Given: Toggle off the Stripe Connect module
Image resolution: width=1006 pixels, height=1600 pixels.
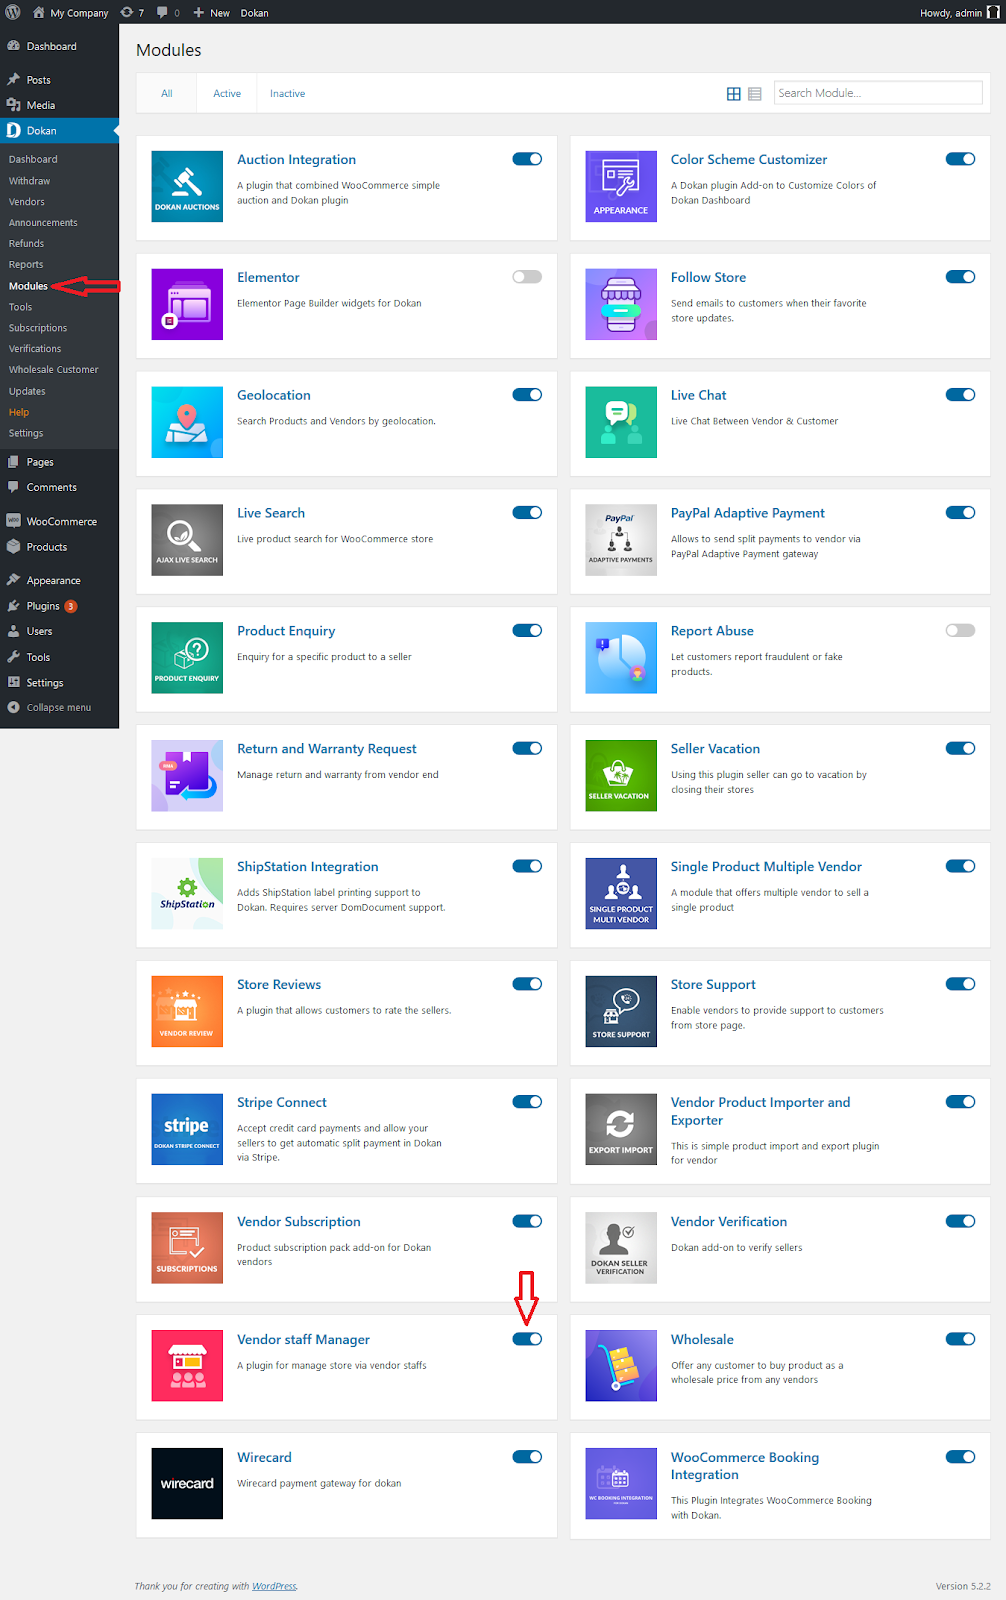Looking at the screenshot, I should (527, 1102).
